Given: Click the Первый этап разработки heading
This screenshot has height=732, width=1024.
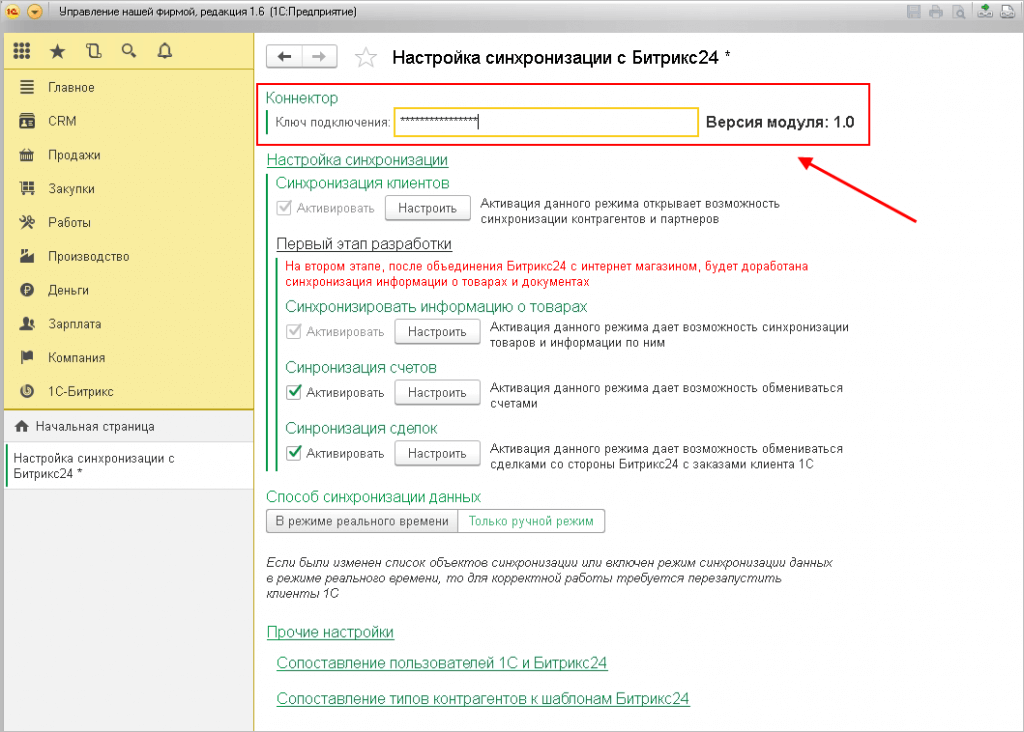Looking at the screenshot, I should click(x=364, y=244).
